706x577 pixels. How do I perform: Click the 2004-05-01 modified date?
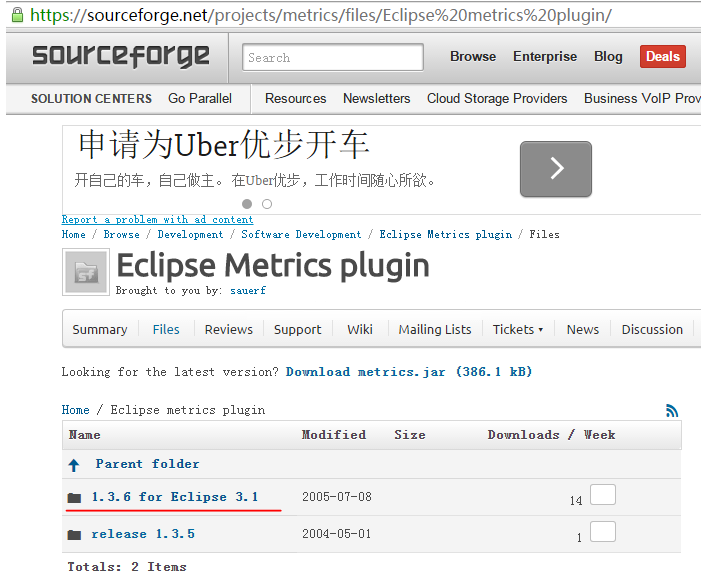point(337,534)
